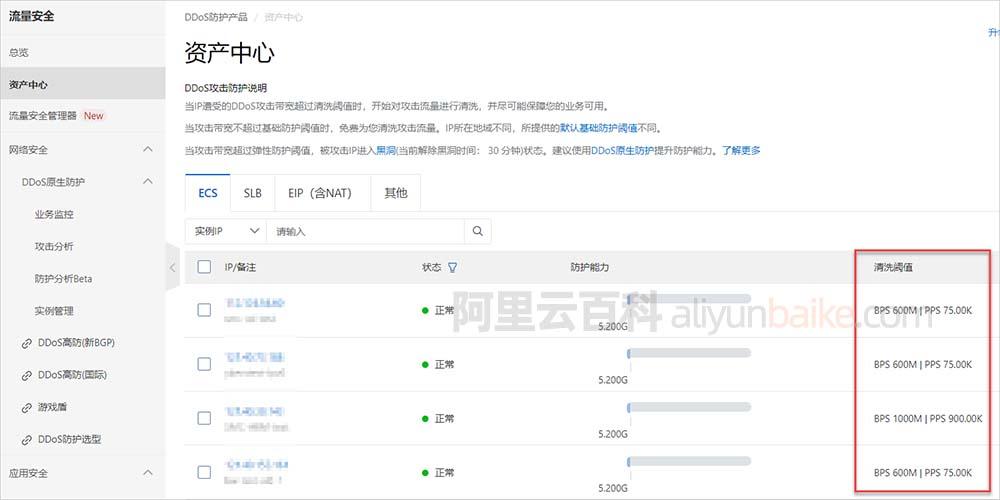The image size is (1000, 500).
Task: Tick the checkbox of the last IP row
Action: tap(204, 473)
